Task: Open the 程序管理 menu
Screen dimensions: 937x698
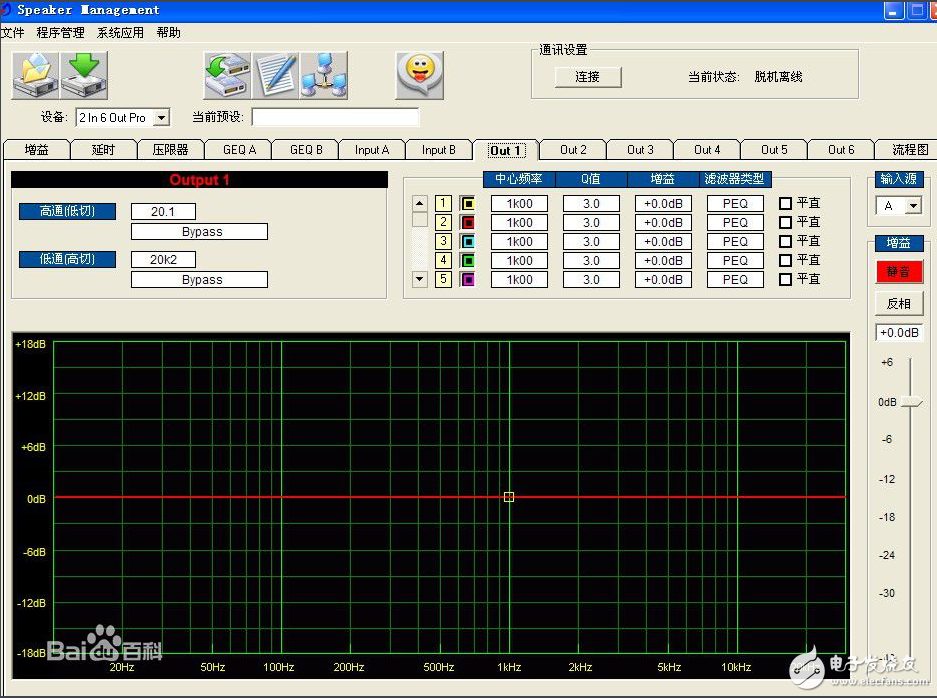Action: pos(60,32)
